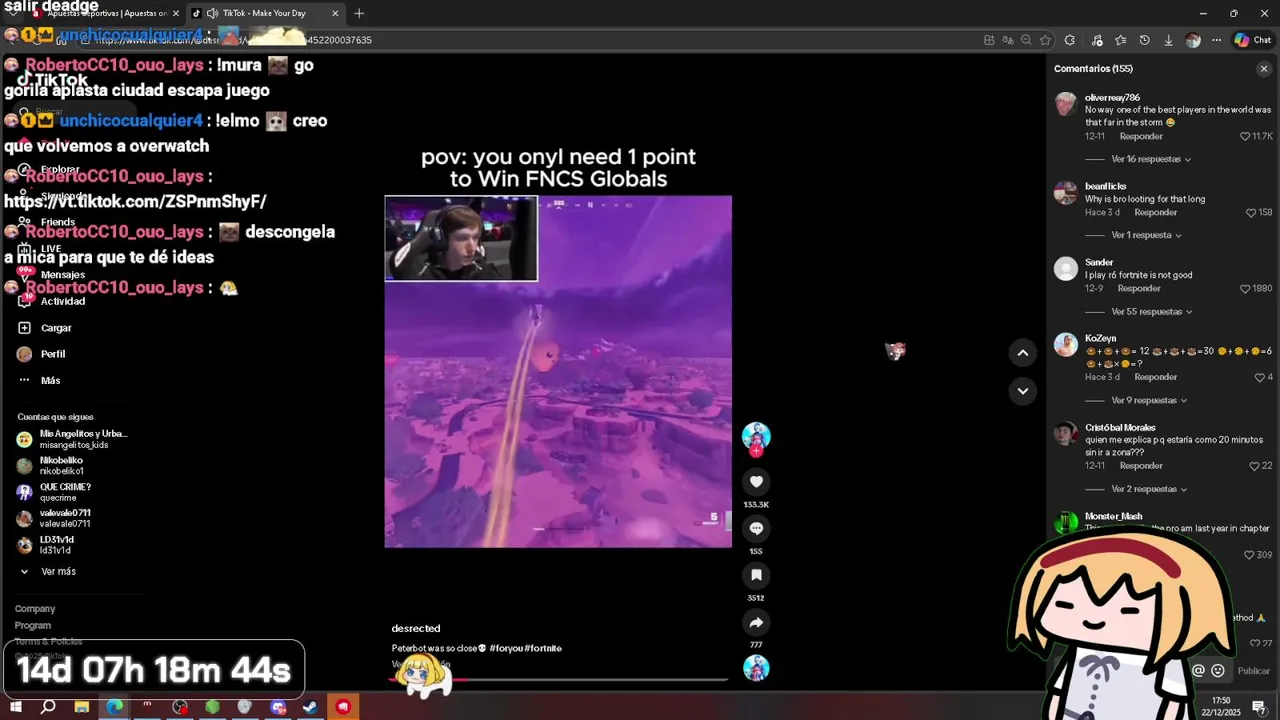Viewport: 1280px width, 720px height.
Task: Open browser downloads icon
Action: [x=1168, y=40]
